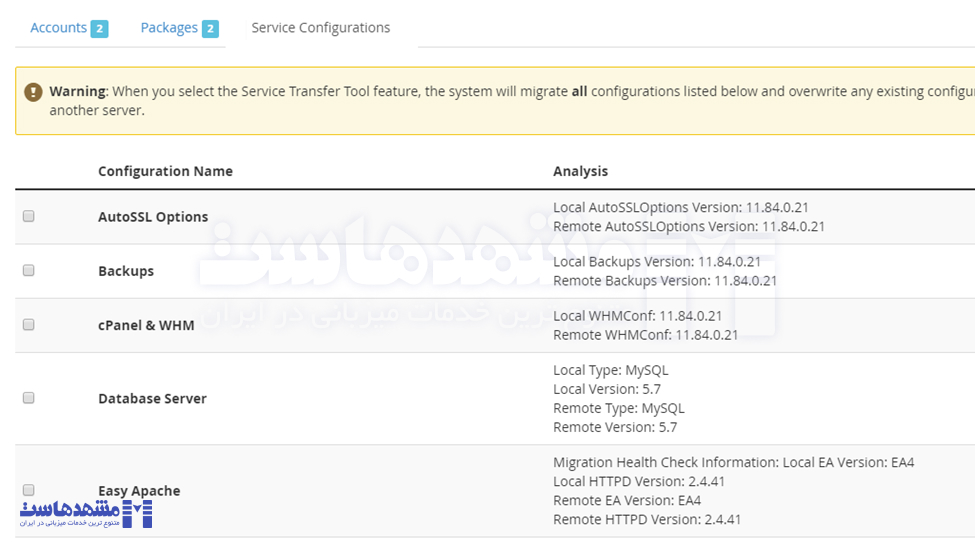Check the cPanel & WHM checkbox
This screenshot has width=975, height=548.
[29, 324]
